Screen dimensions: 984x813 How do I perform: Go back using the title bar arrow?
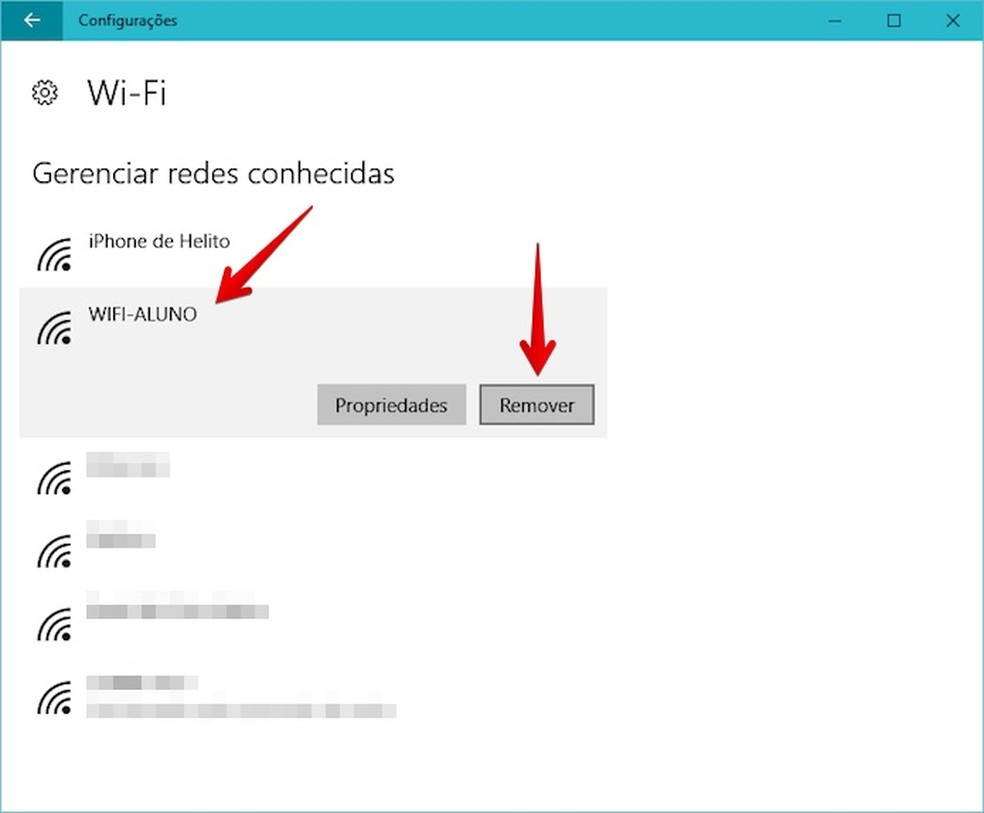pyautogui.click(x=31, y=20)
